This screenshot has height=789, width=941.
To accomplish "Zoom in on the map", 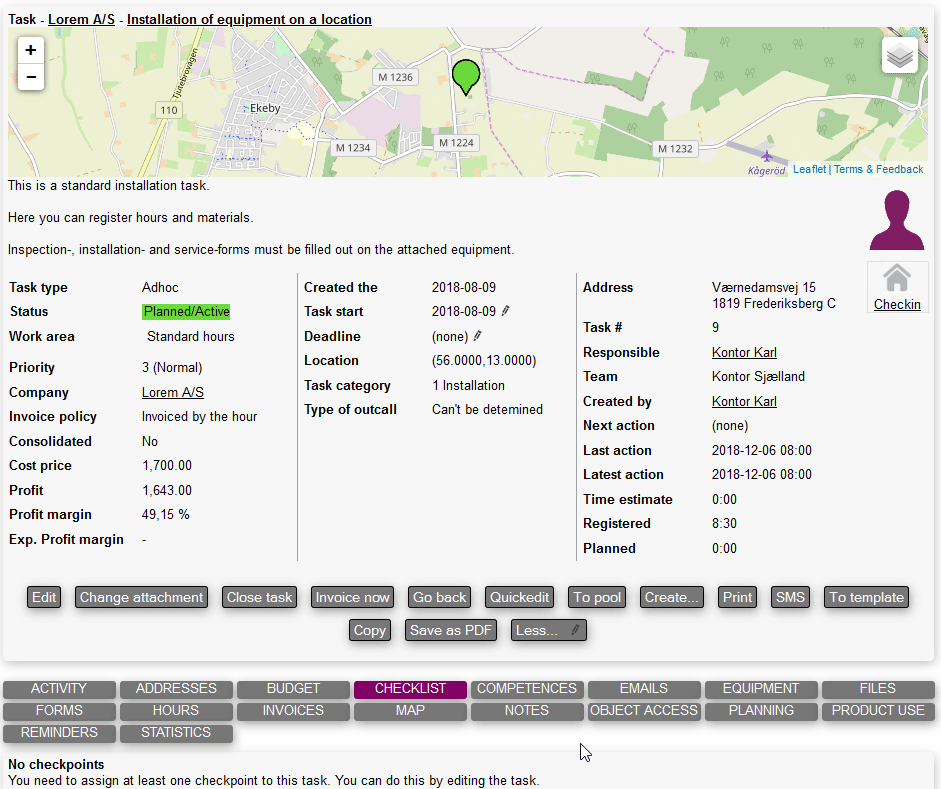I will [x=31, y=50].
